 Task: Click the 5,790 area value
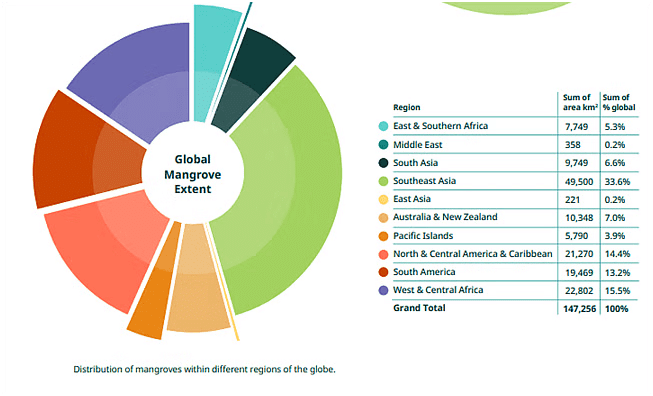[x=576, y=236]
